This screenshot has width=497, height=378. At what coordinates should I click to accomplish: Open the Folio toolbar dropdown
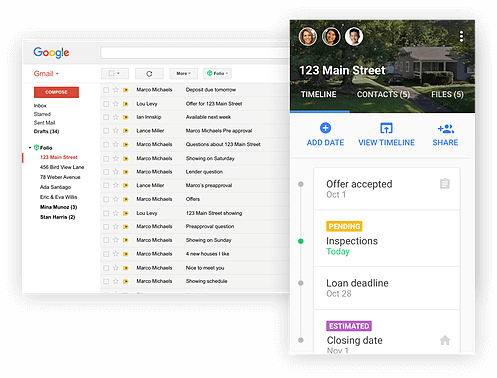pos(217,73)
